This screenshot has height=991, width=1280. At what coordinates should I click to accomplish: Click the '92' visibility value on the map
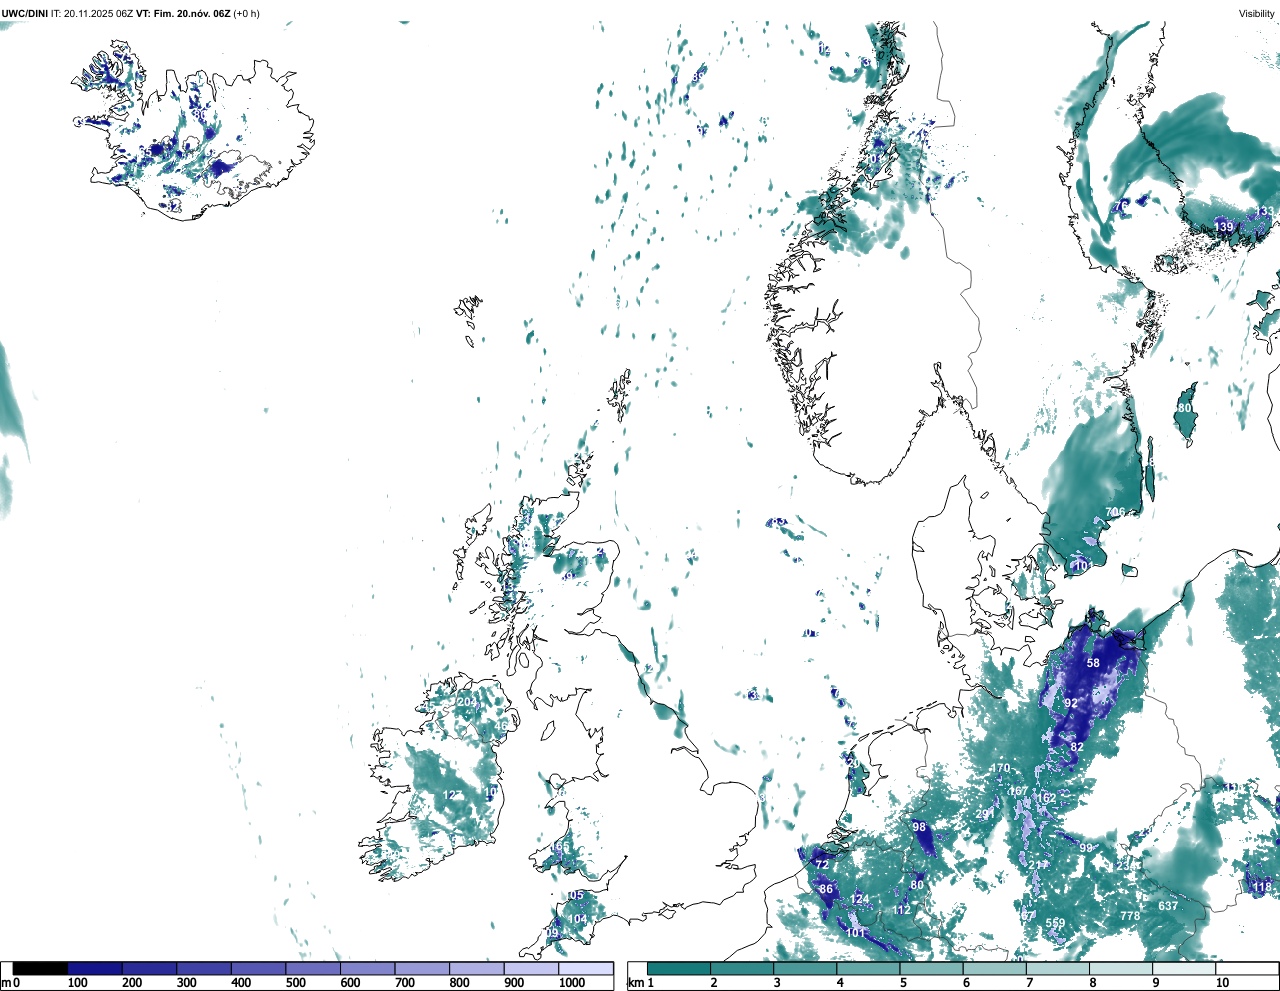[x=1071, y=703]
